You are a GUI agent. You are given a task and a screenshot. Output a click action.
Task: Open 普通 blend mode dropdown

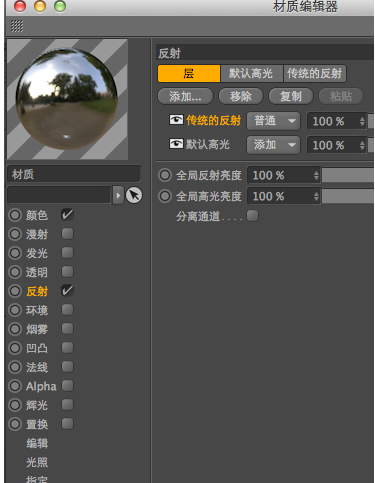(273, 121)
